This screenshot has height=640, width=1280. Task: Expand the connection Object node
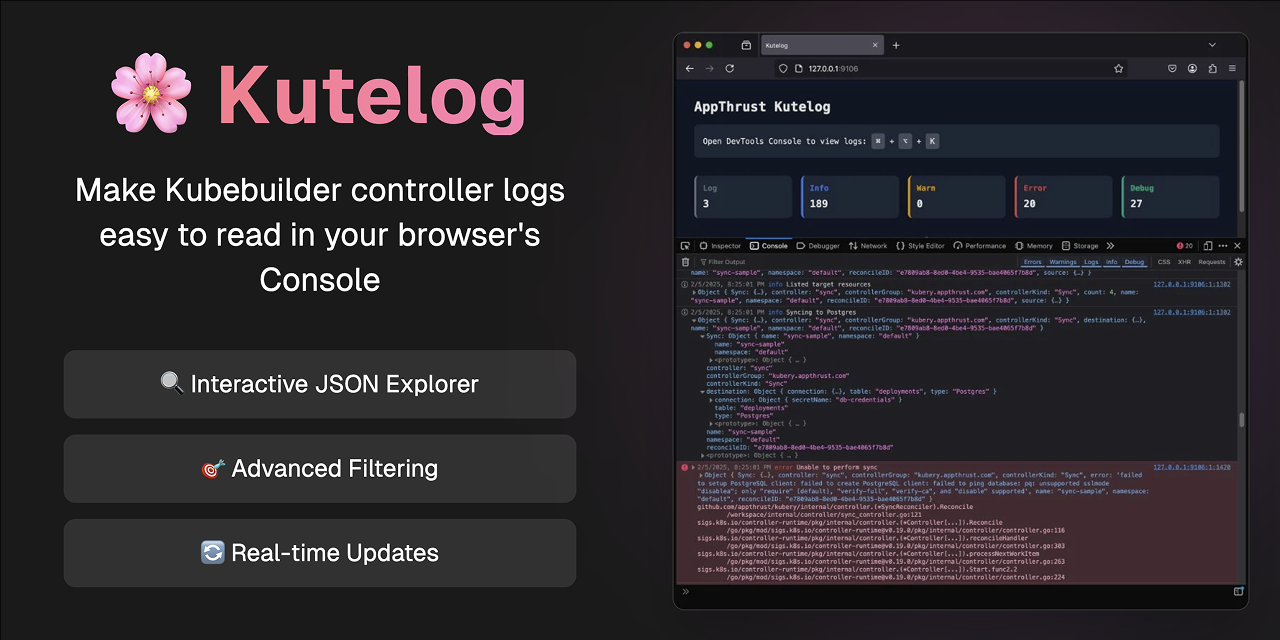coord(711,400)
